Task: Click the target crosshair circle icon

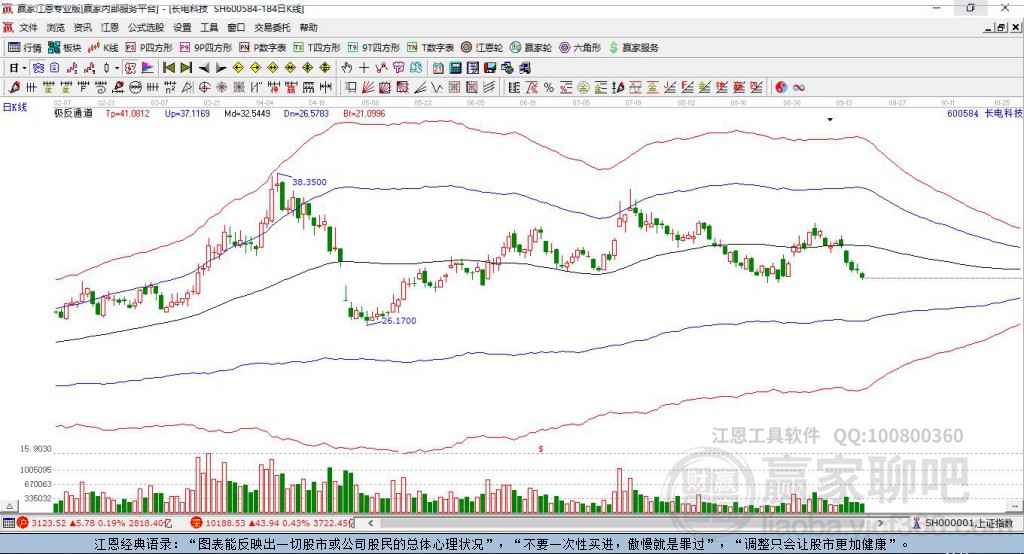Action: [204, 87]
